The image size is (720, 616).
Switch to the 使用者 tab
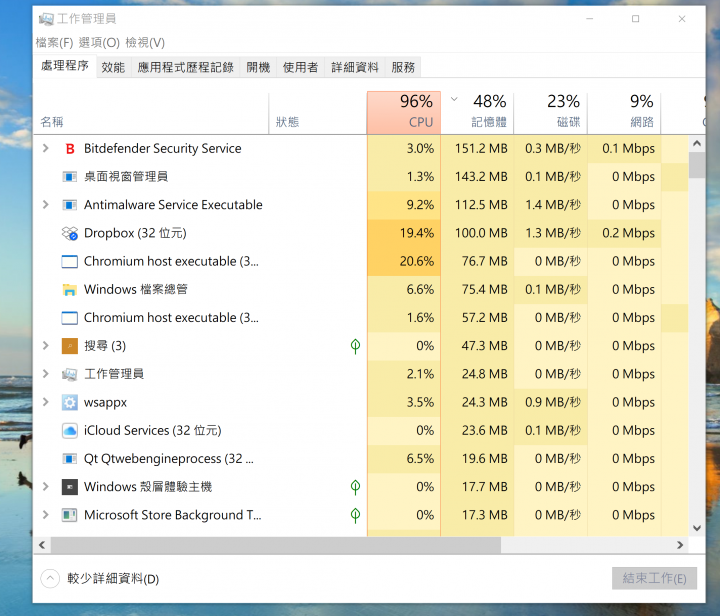point(300,67)
